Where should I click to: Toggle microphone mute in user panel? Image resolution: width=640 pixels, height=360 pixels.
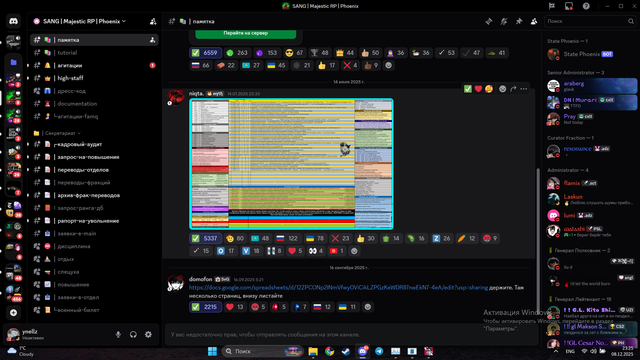(x=118, y=334)
